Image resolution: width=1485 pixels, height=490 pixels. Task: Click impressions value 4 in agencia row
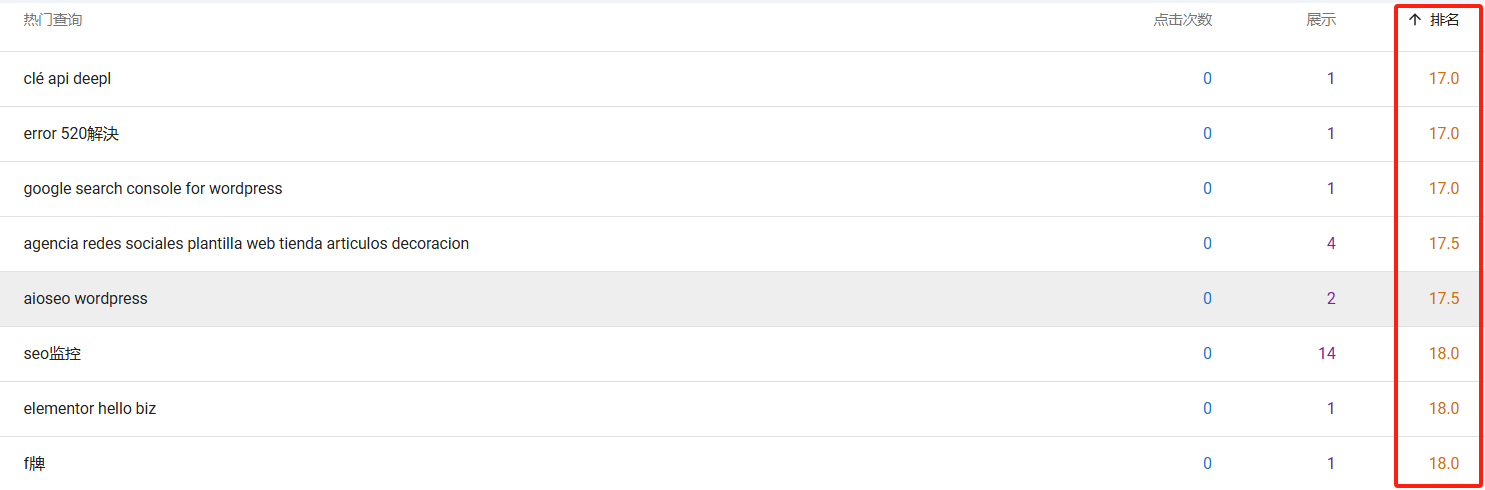pos(1330,244)
